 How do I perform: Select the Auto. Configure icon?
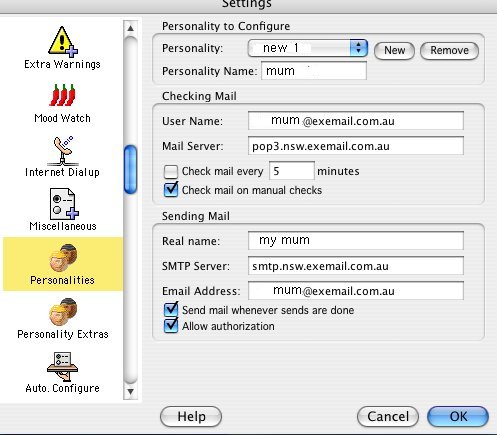click(x=62, y=366)
